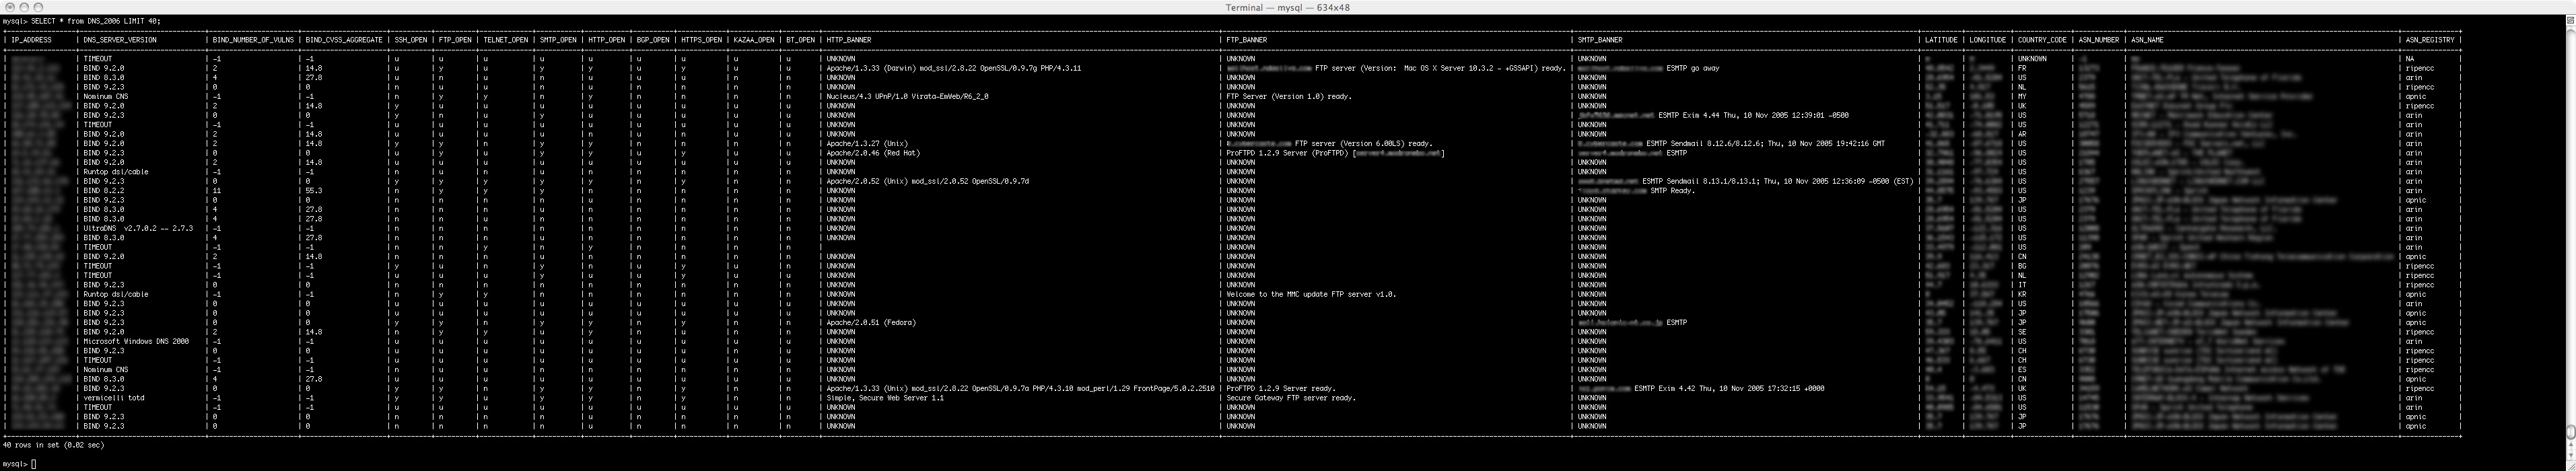The height and width of the screenshot is (471, 2576).
Task: Click the empty mysql prompt cursor
Action: pos(33,464)
